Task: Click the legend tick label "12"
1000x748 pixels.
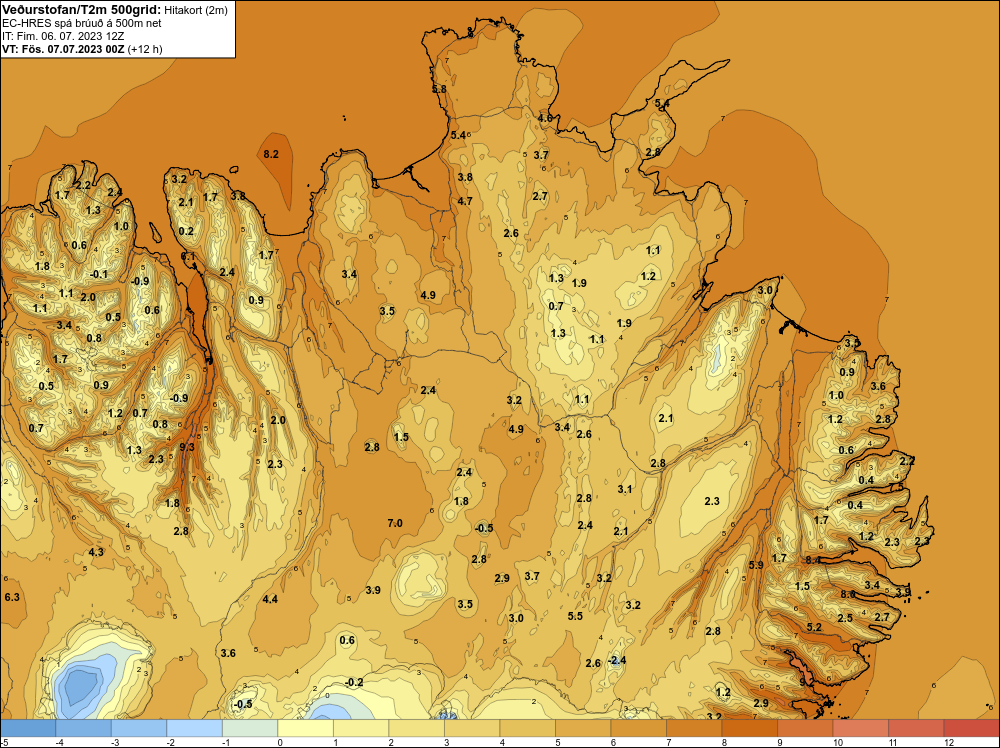Action: pyautogui.click(x=949, y=742)
